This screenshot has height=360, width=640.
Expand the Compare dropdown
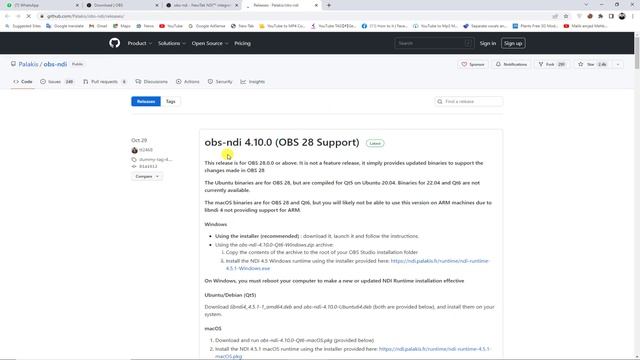(147, 176)
